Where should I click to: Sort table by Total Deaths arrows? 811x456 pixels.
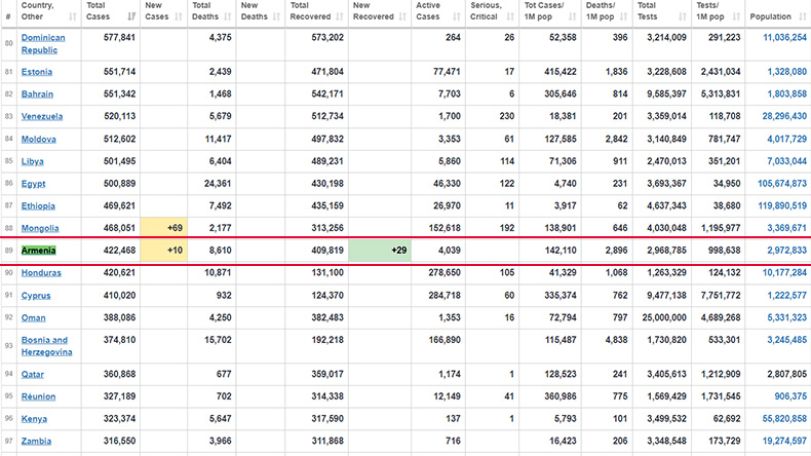(x=228, y=17)
